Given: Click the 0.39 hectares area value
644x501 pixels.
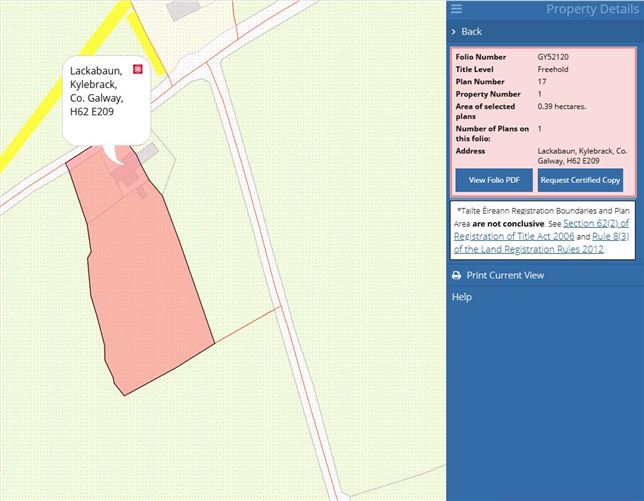Looking at the screenshot, I should (x=560, y=105).
